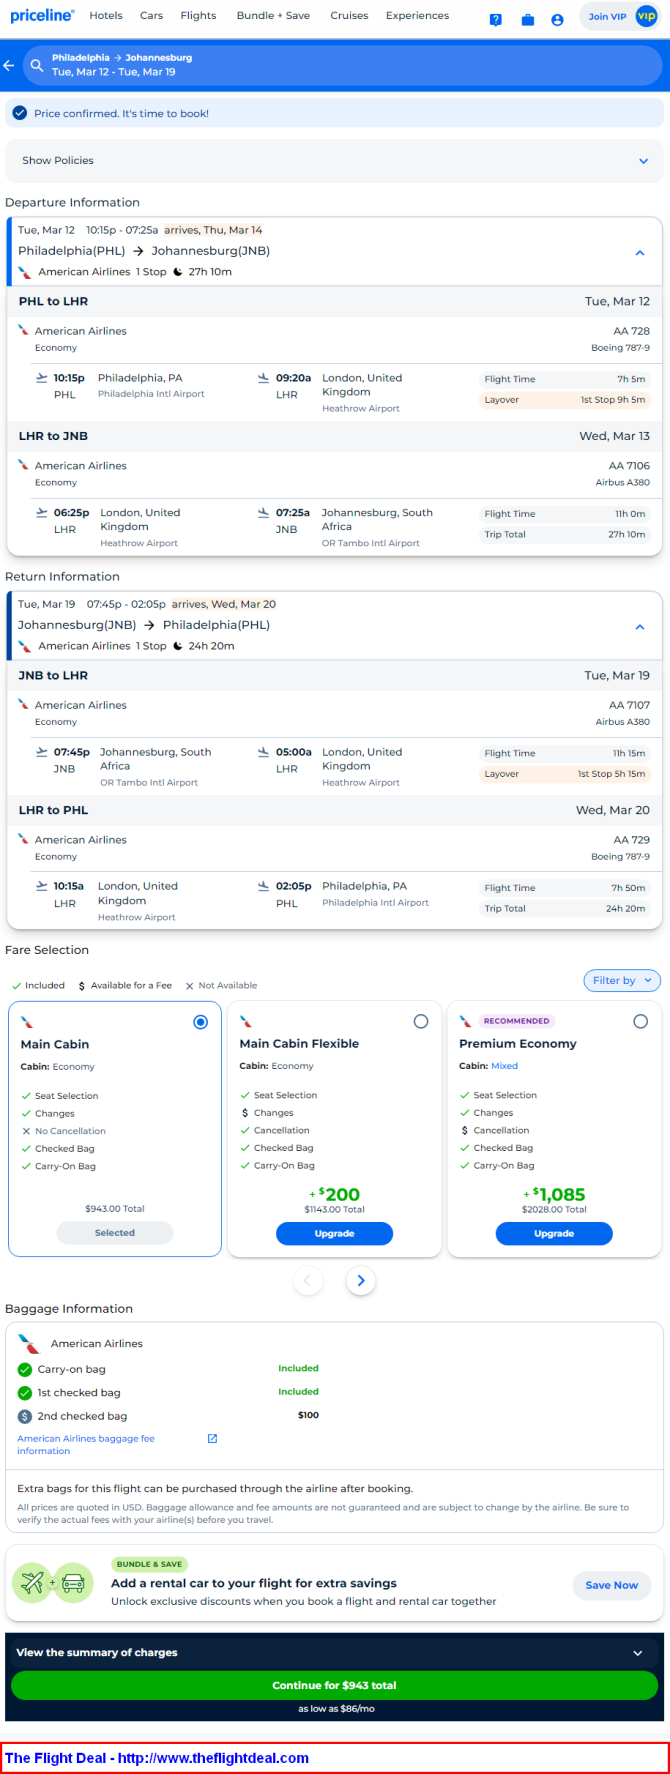The image size is (670, 1774).
Task: Click flight number AA 728
Action: point(632,331)
